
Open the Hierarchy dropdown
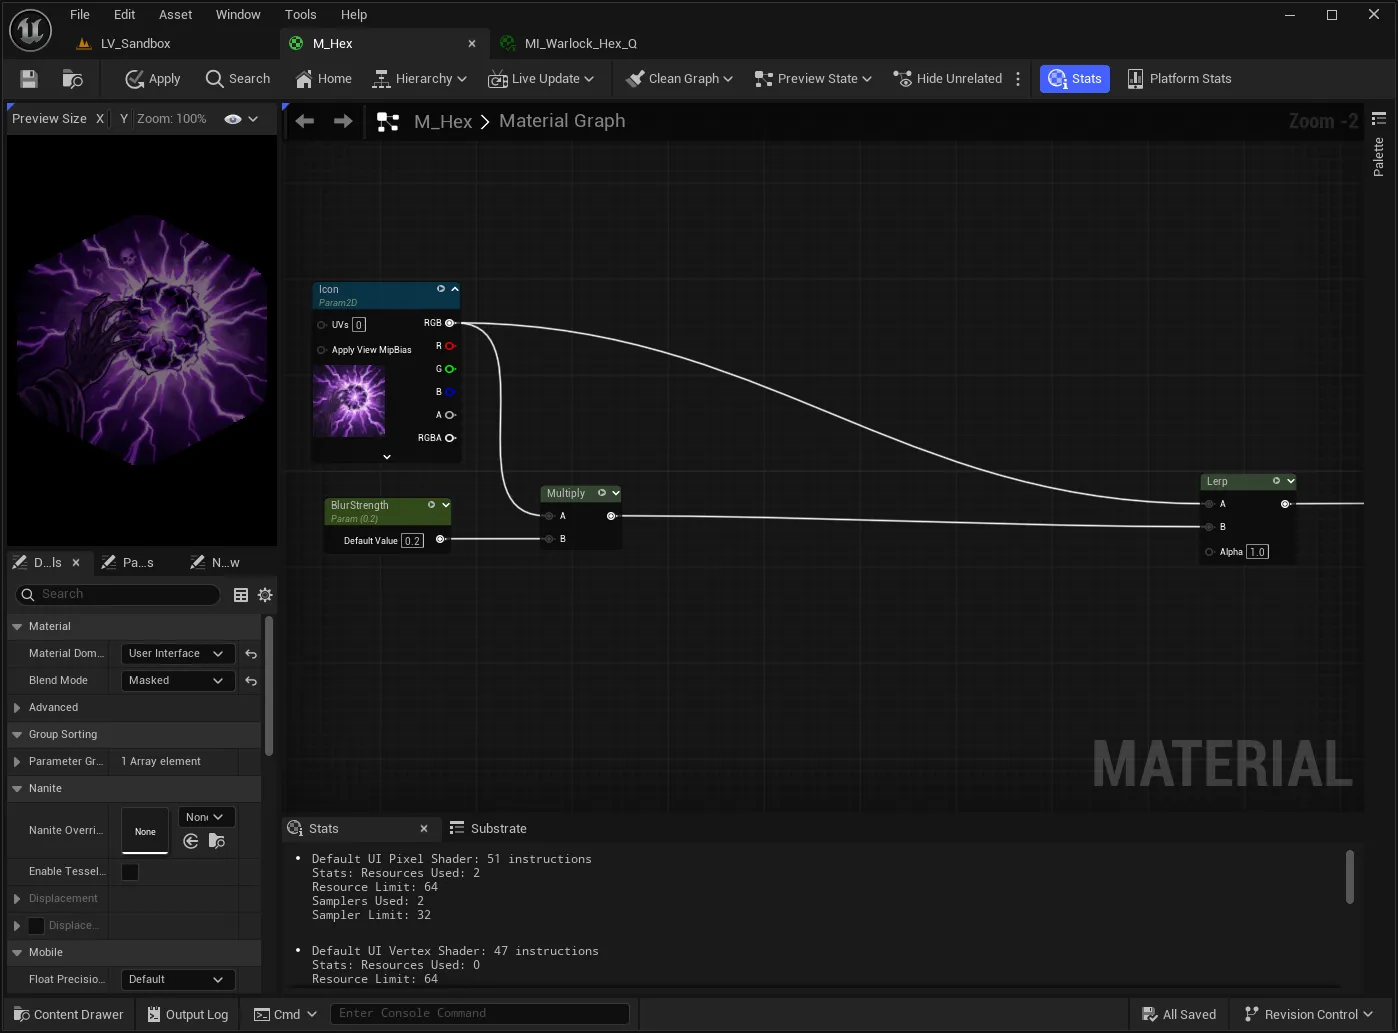coord(420,79)
